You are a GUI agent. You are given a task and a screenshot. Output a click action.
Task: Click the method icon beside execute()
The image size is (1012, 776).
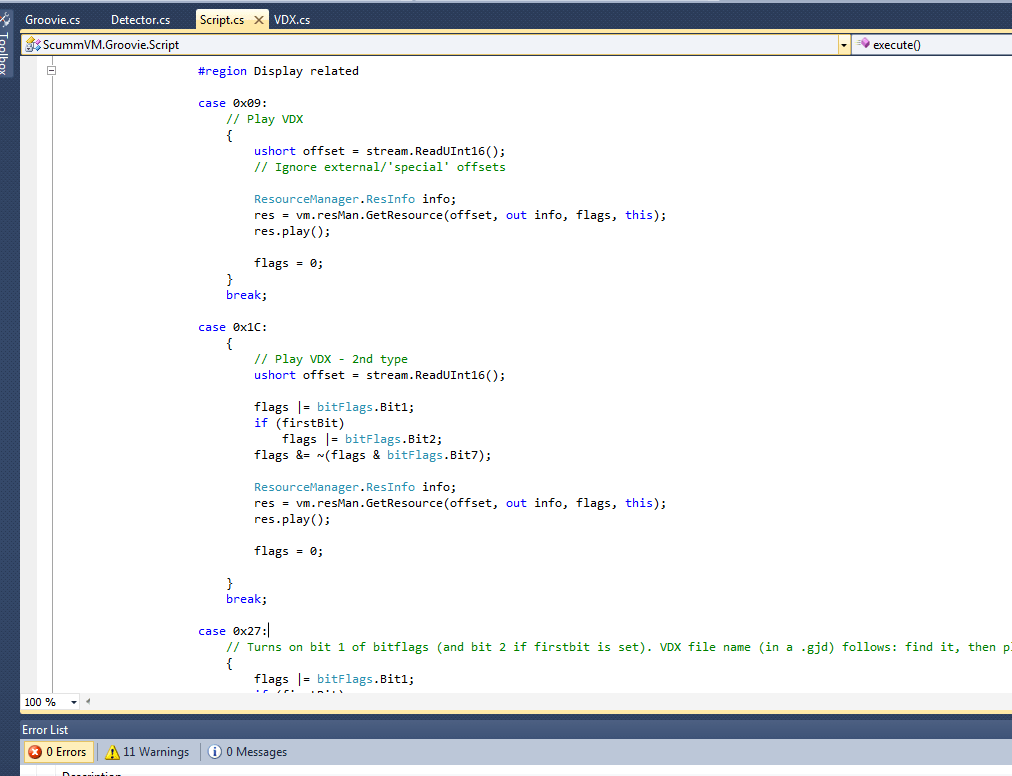coord(863,44)
